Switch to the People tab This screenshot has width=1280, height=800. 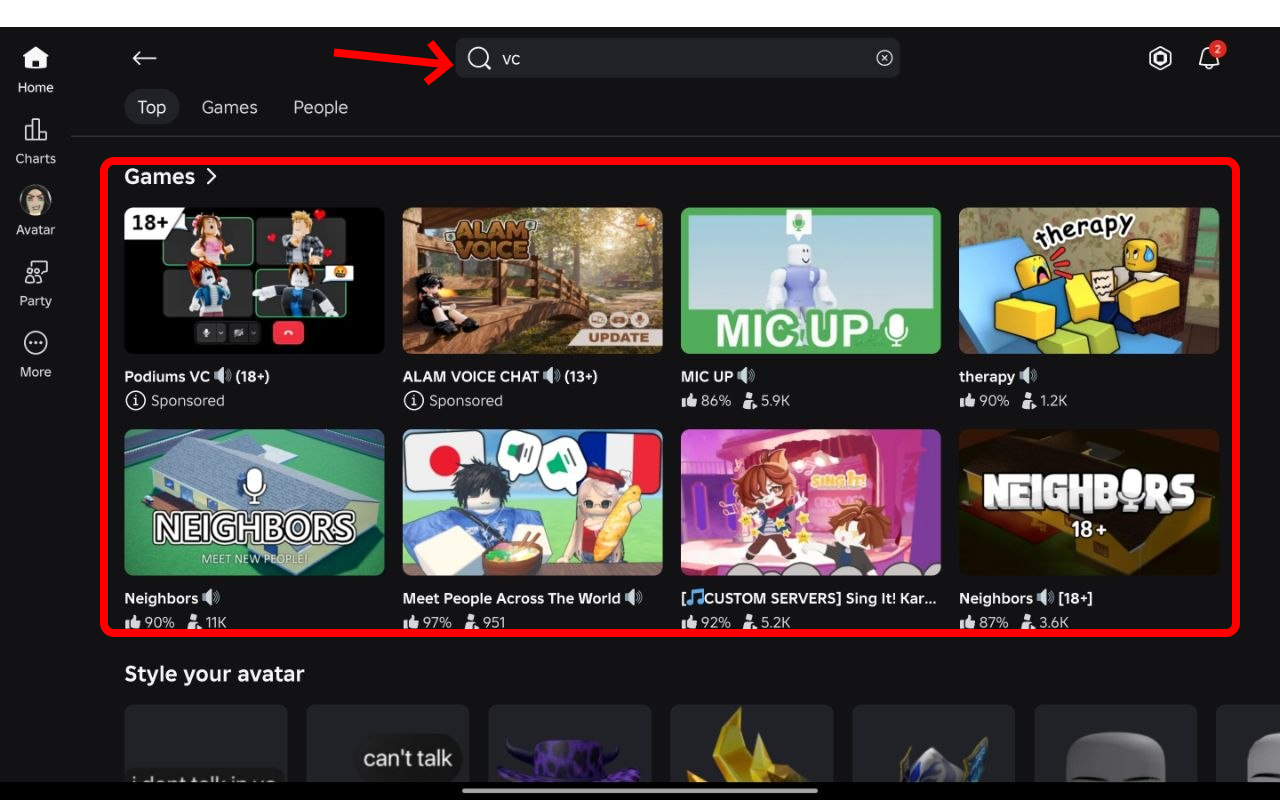coord(321,107)
